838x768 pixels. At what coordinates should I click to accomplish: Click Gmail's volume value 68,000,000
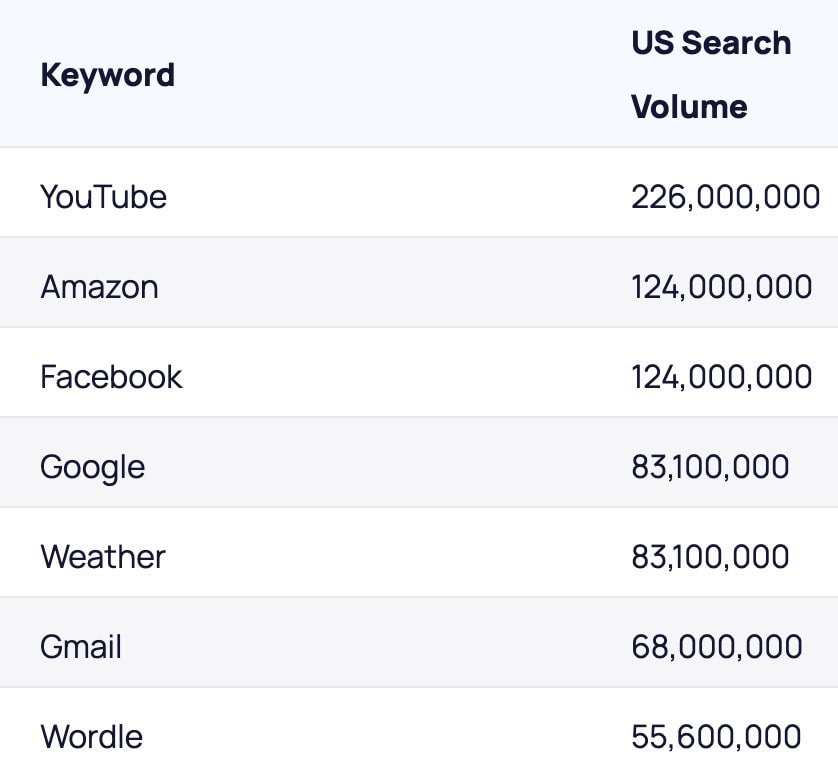(x=717, y=647)
